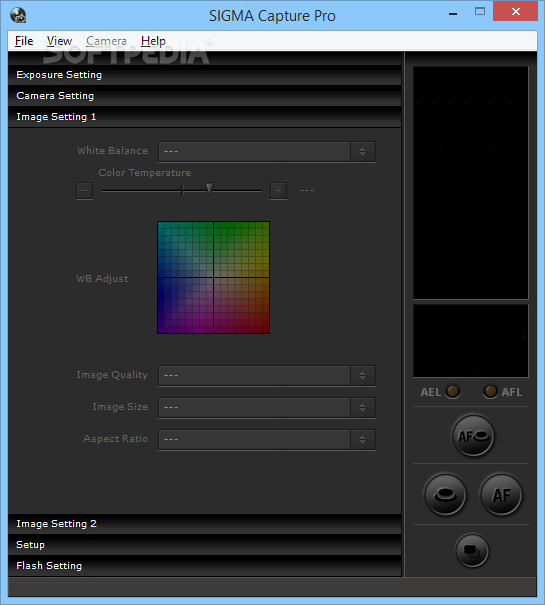Open the Image Size dropdown
This screenshot has width=545, height=605.
(x=267, y=407)
